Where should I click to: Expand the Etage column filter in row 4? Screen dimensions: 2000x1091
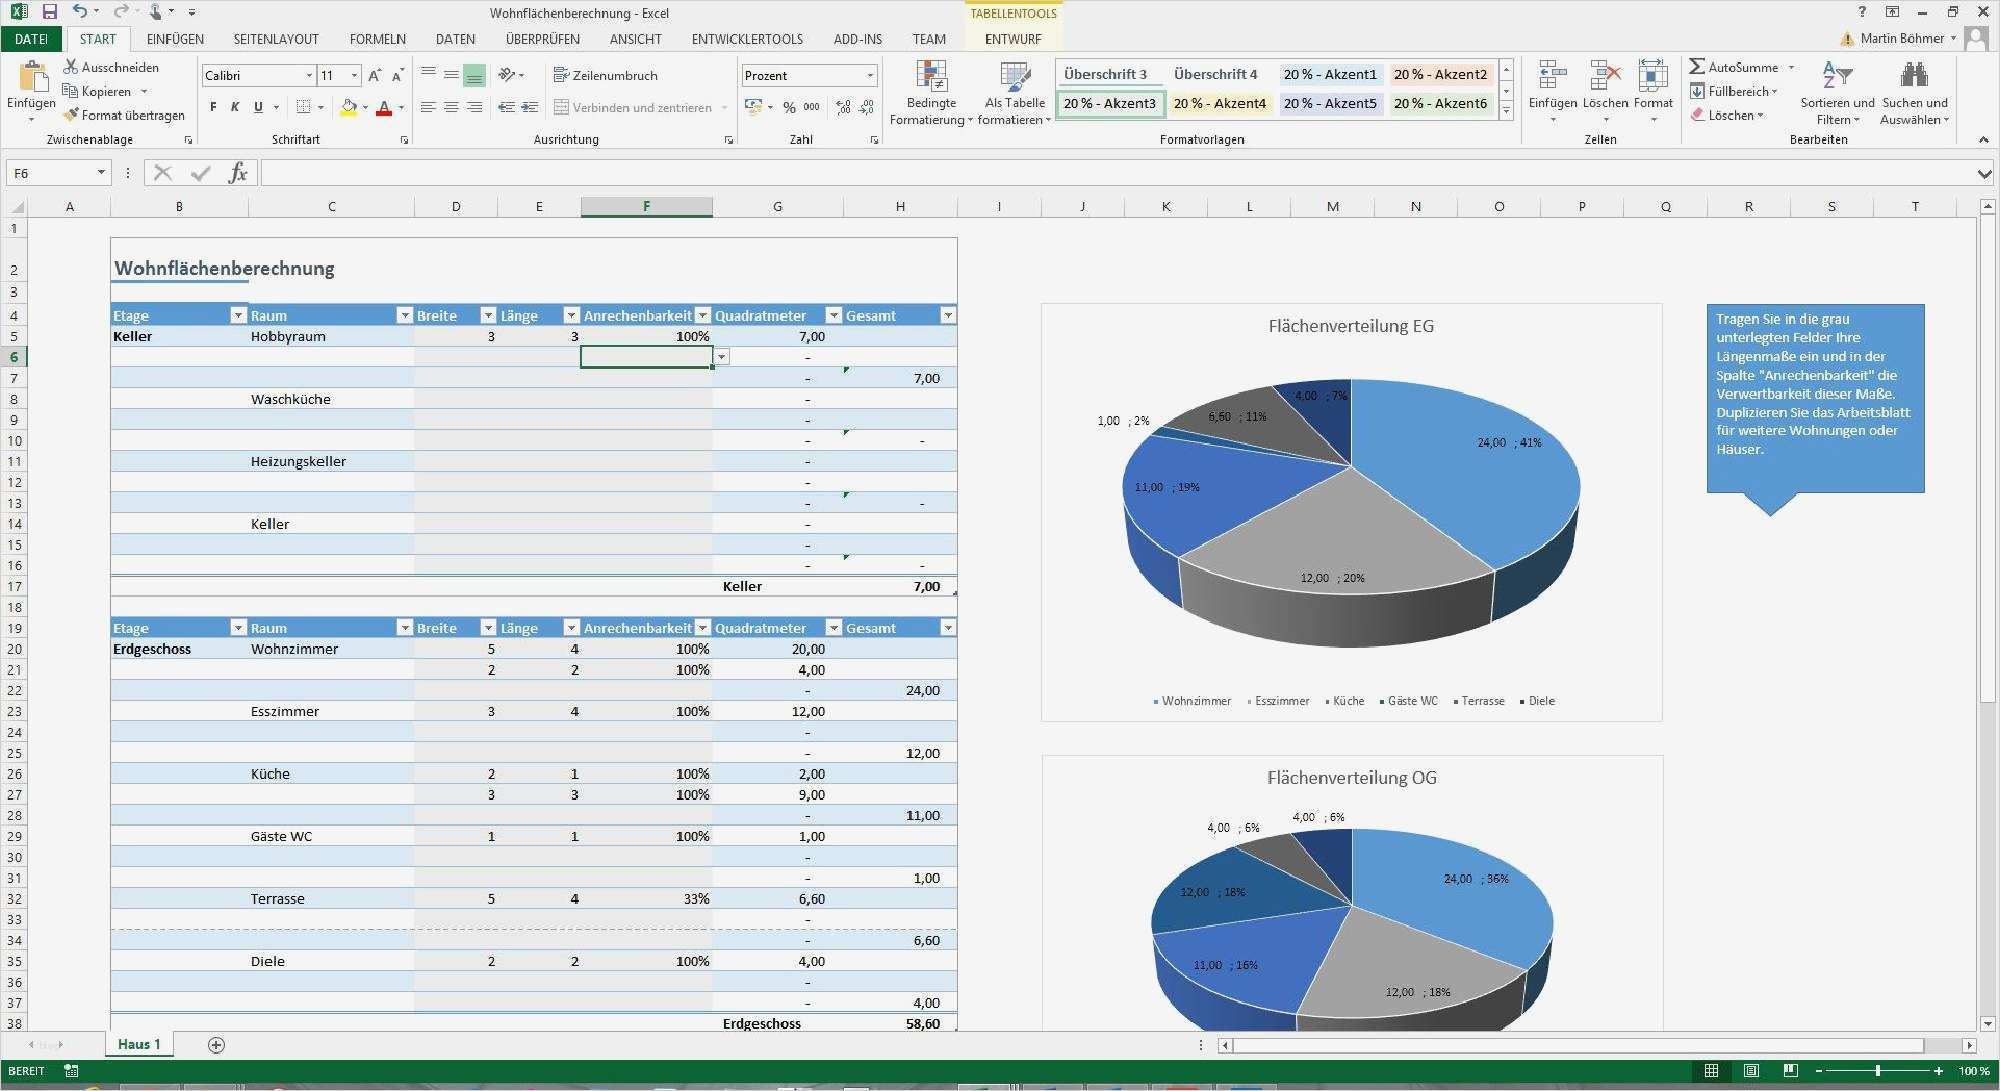[x=238, y=316]
